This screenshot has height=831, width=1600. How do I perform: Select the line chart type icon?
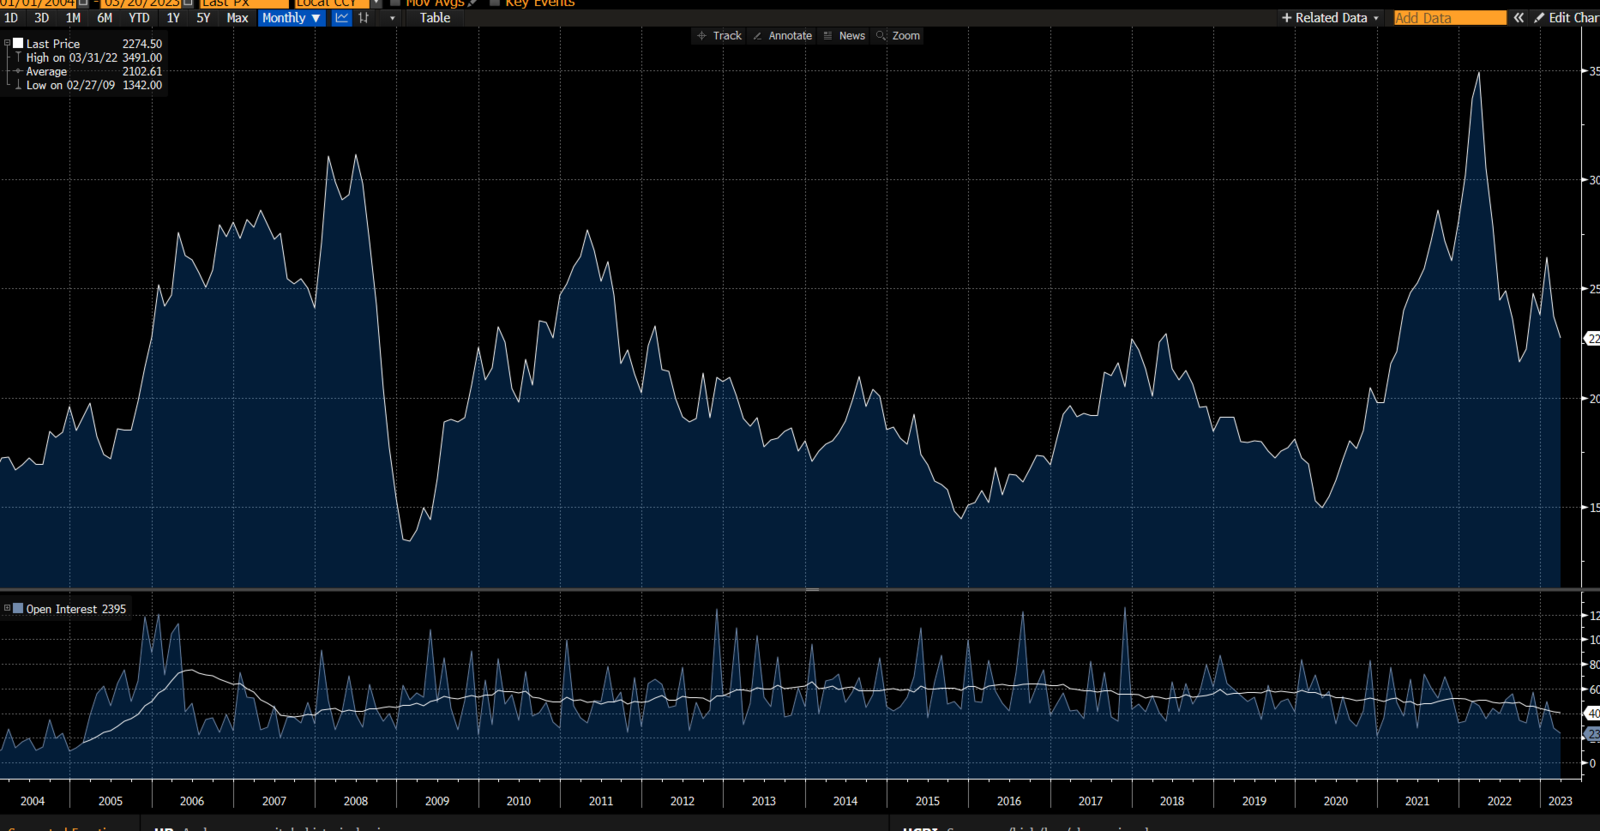click(342, 18)
